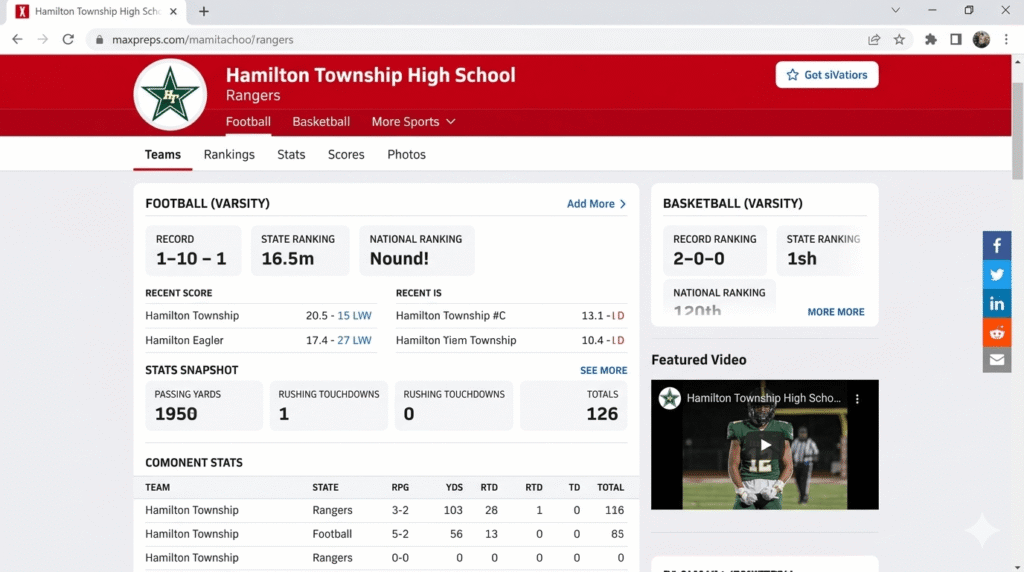Click the Add More link
1024x572 pixels.
click(596, 204)
